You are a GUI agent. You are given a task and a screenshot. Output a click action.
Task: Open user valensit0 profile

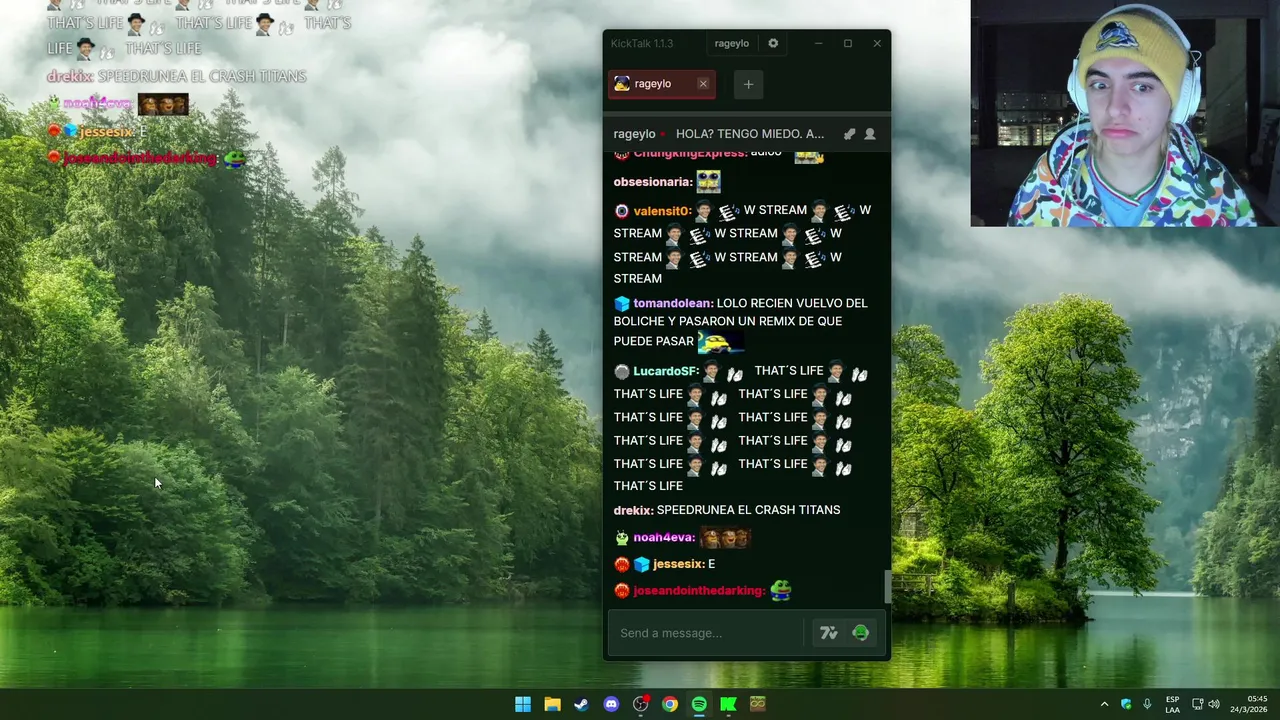point(662,211)
